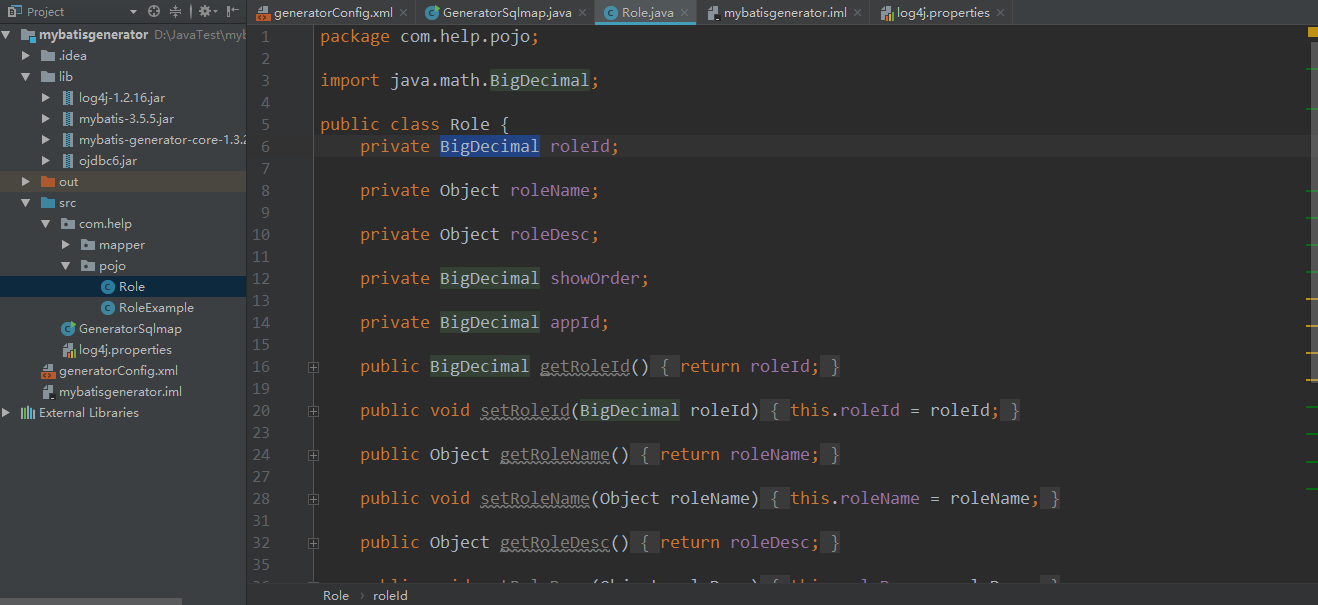Click the roleId breadcrumb in the bottom bar
The height and width of the screenshot is (605, 1318).
pos(390,595)
